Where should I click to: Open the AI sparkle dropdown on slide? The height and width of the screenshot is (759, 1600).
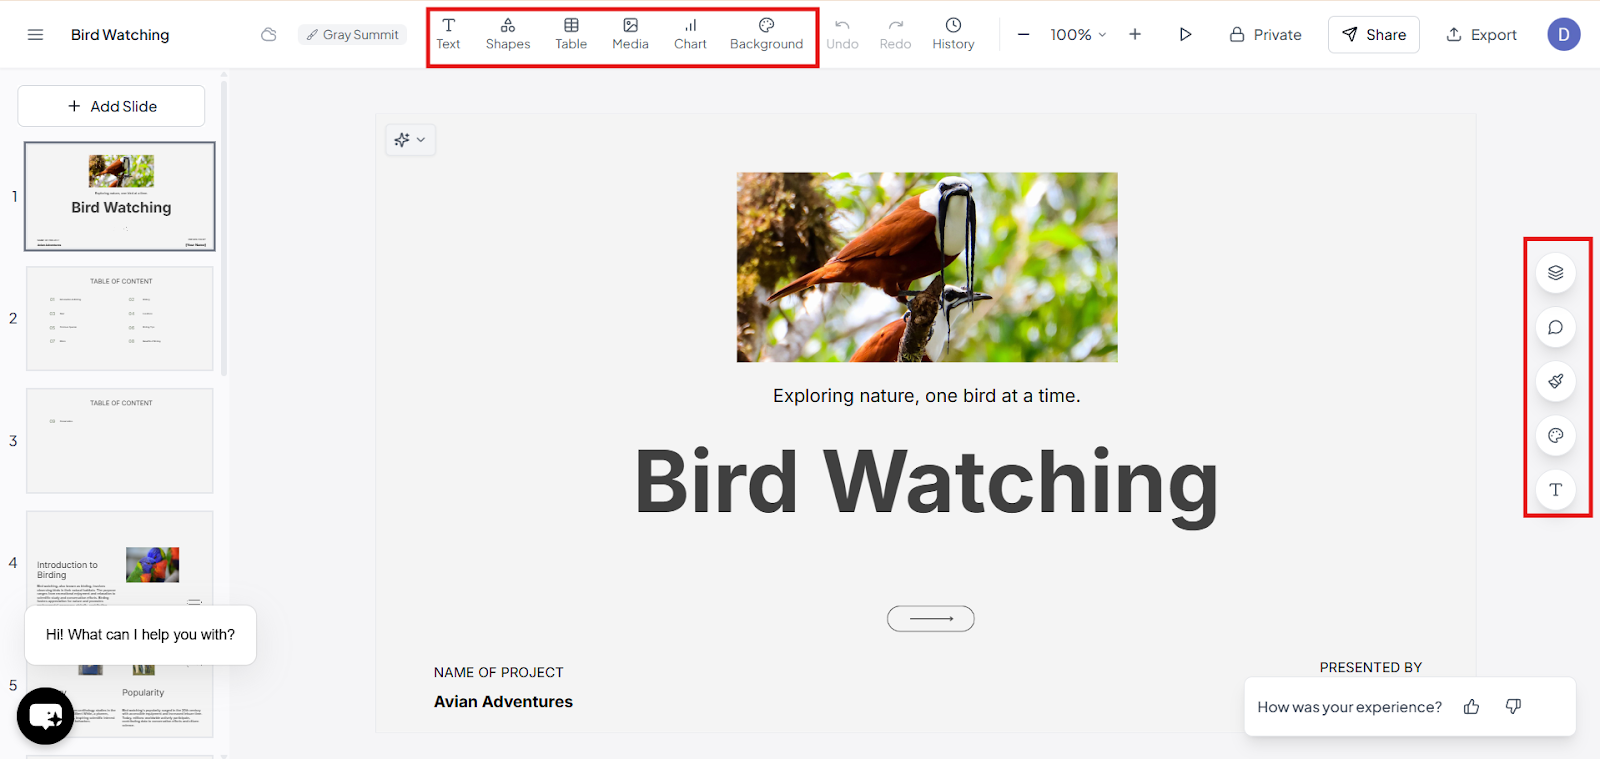410,140
